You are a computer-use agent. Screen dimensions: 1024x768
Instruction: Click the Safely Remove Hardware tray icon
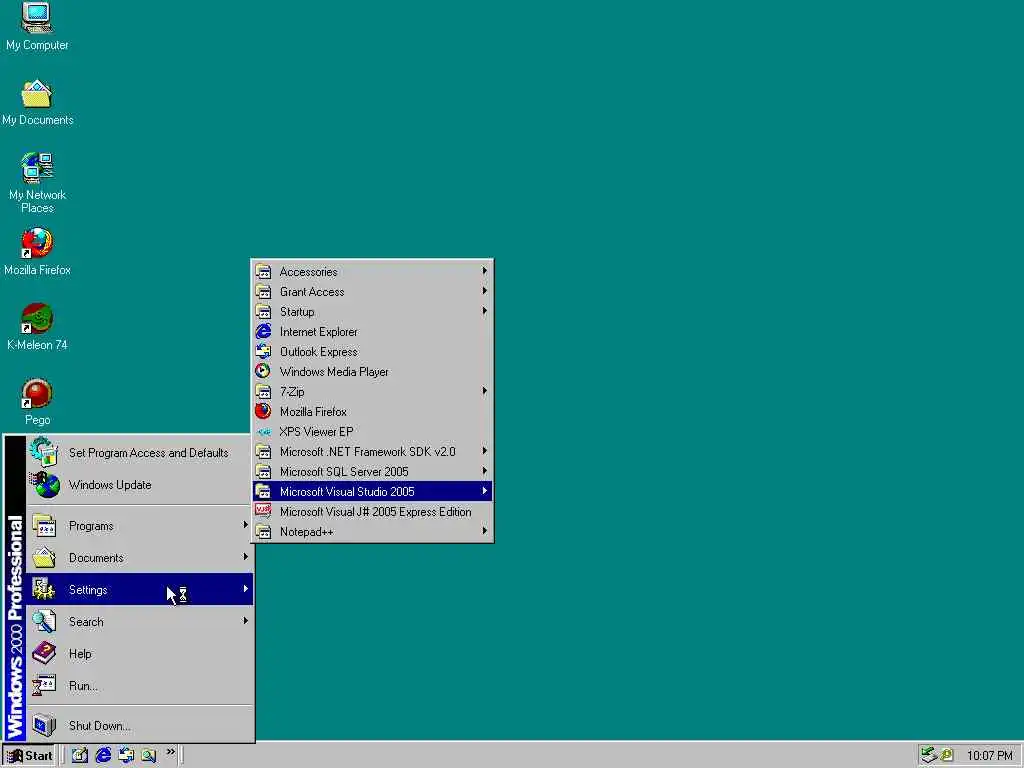pos(928,755)
